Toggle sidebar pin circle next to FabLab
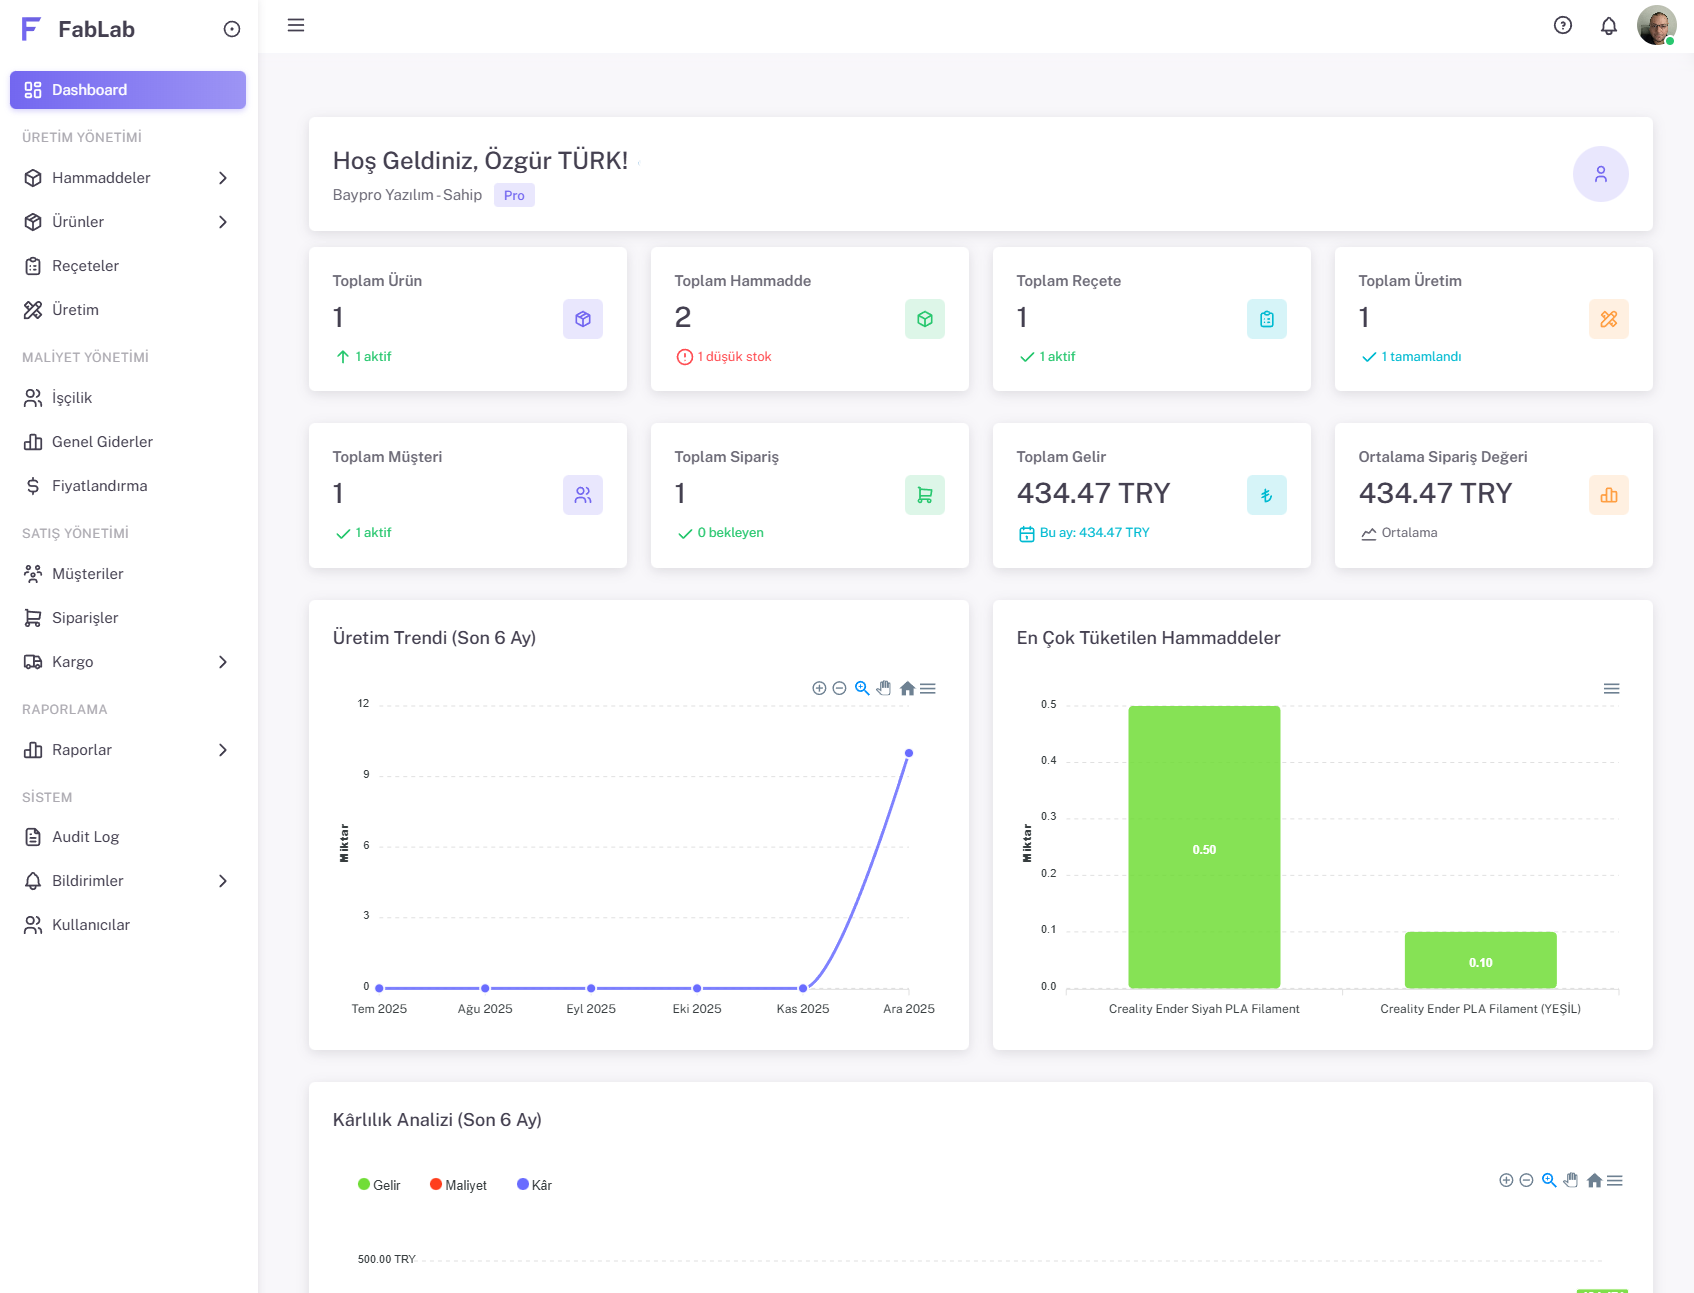This screenshot has width=1694, height=1293. tap(232, 30)
